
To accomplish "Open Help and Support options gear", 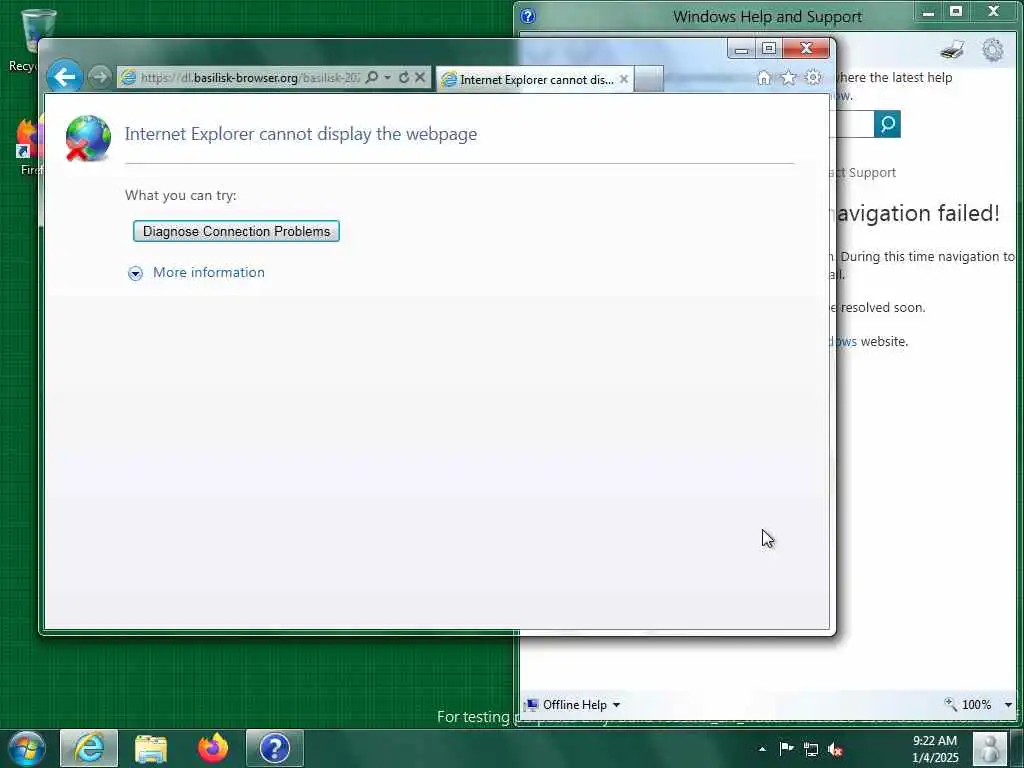I will [993, 50].
